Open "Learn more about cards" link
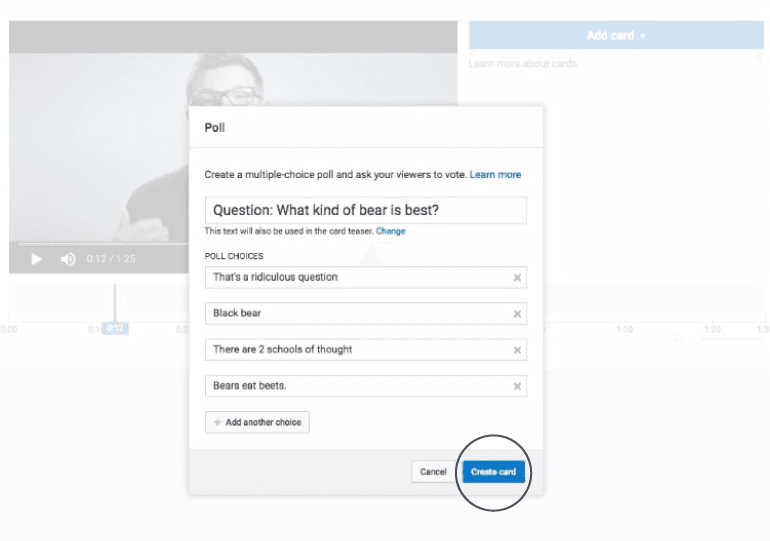The height and width of the screenshot is (541, 770). pyautogui.click(x=523, y=64)
